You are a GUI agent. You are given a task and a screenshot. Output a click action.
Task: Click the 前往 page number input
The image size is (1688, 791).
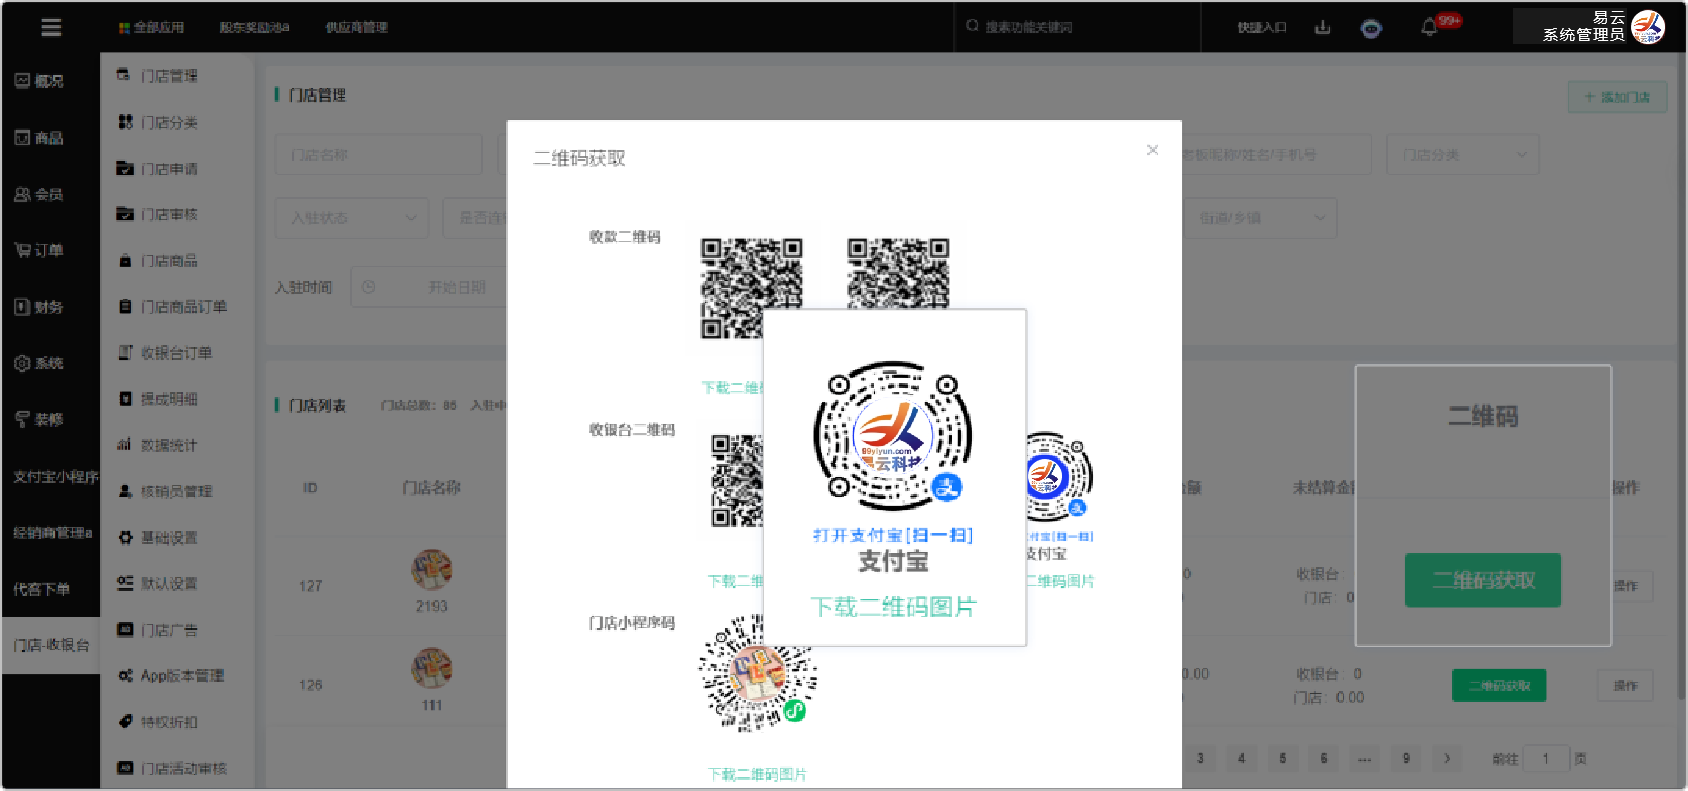pyautogui.click(x=1545, y=758)
